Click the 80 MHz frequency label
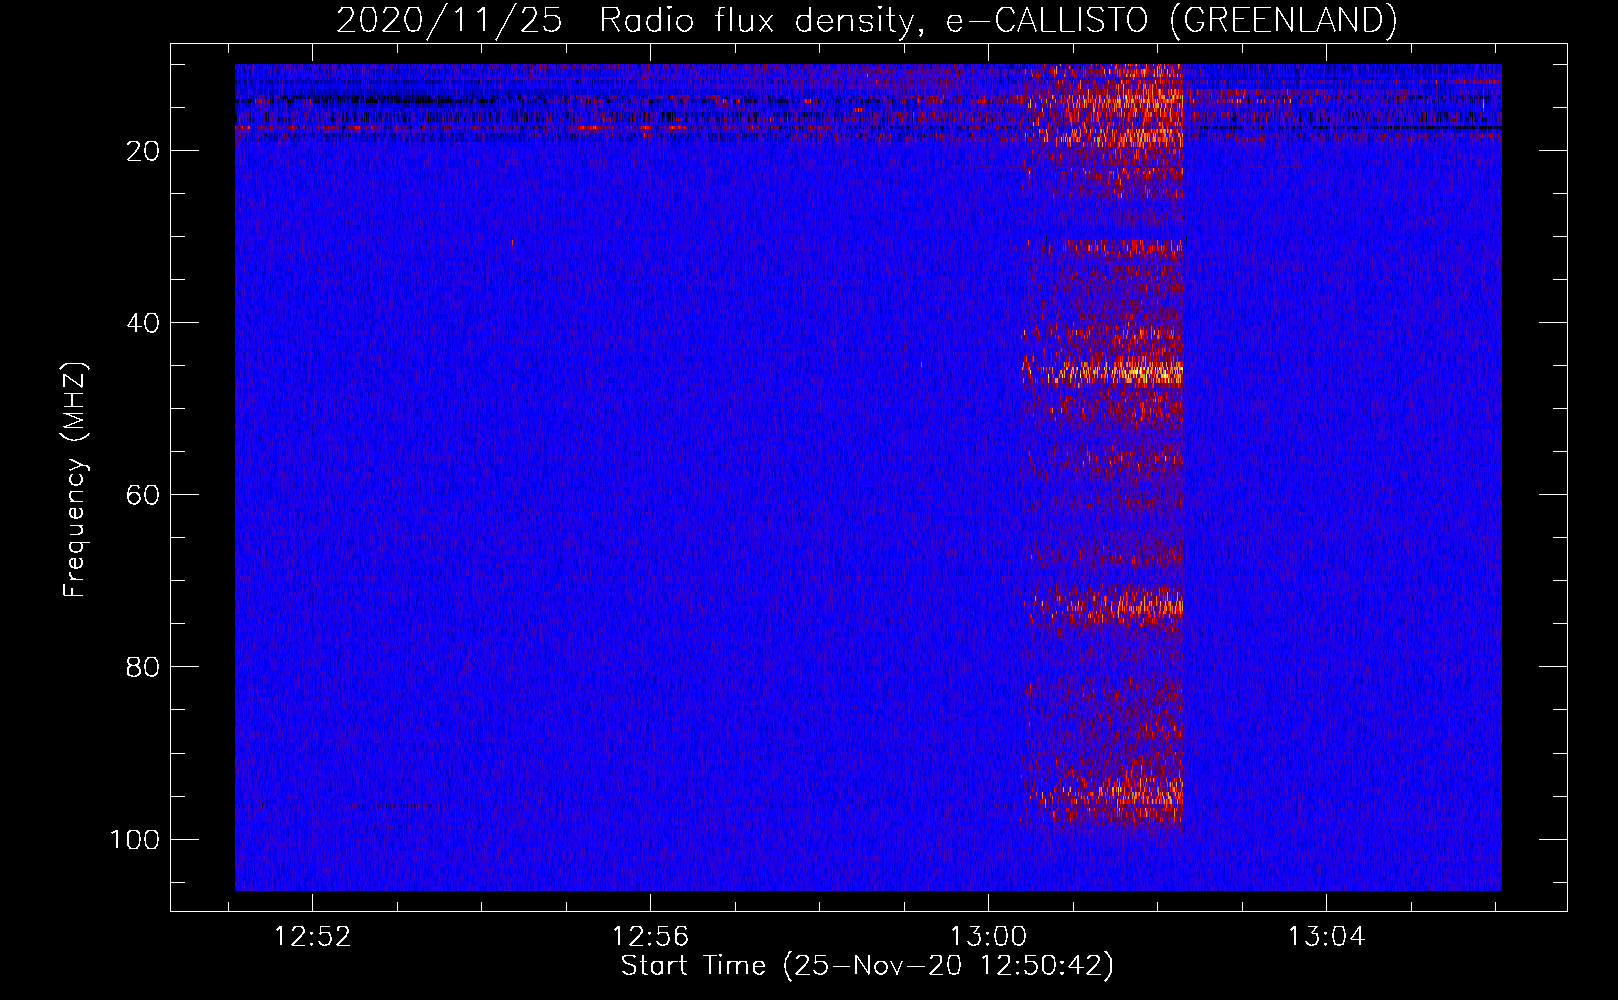Image resolution: width=1618 pixels, height=1000 pixels. pos(143,667)
